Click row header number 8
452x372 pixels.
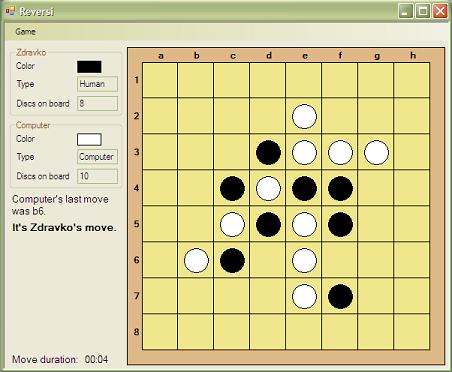point(136,332)
